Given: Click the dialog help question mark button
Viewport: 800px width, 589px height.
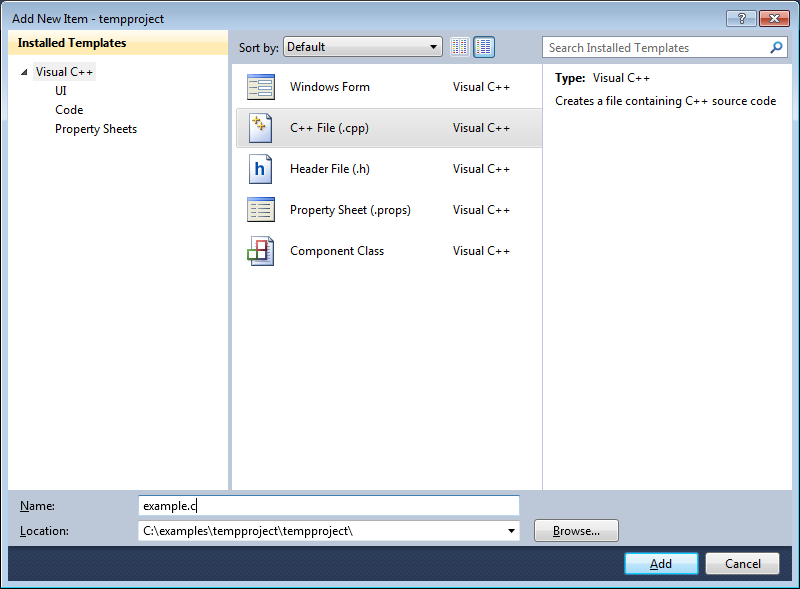Looking at the screenshot, I should (x=741, y=18).
